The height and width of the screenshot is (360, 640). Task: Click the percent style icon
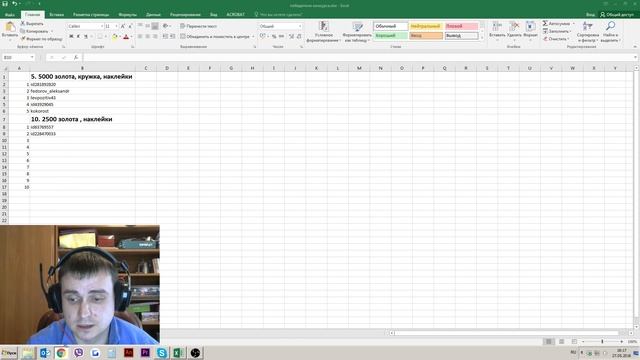tap(274, 37)
